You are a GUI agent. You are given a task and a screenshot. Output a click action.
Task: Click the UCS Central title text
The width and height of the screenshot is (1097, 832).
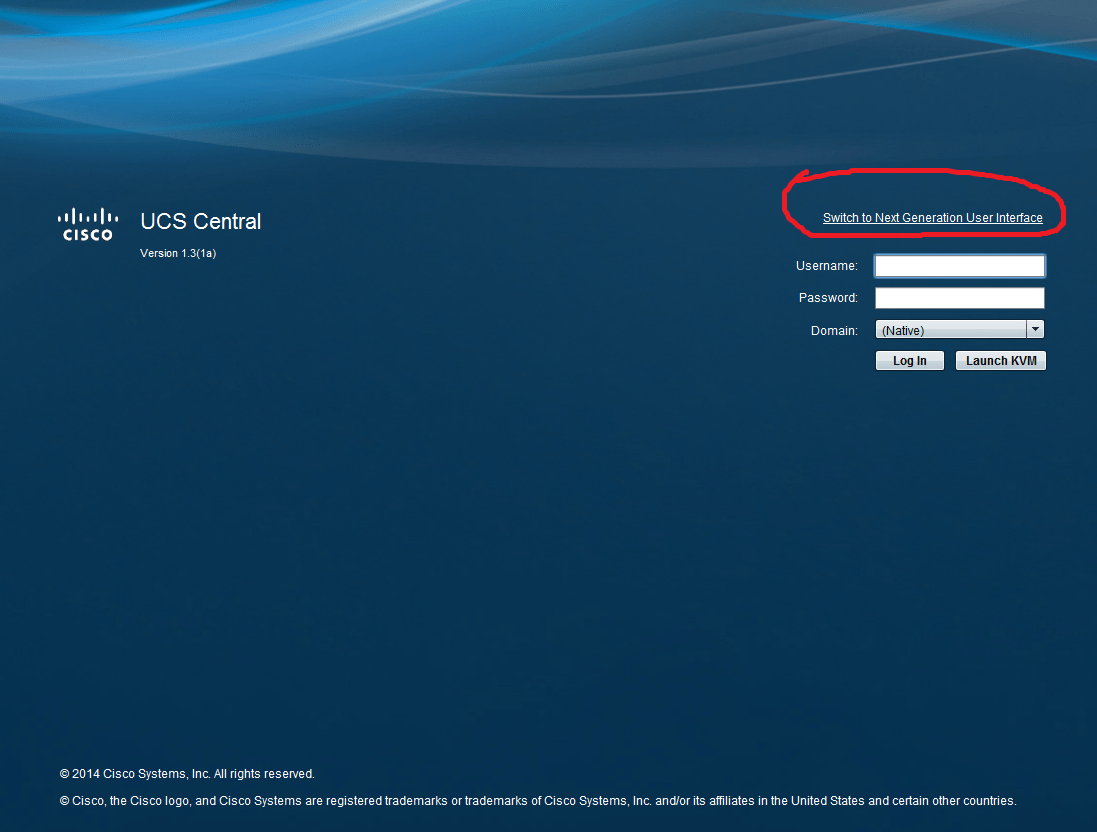tap(201, 222)
